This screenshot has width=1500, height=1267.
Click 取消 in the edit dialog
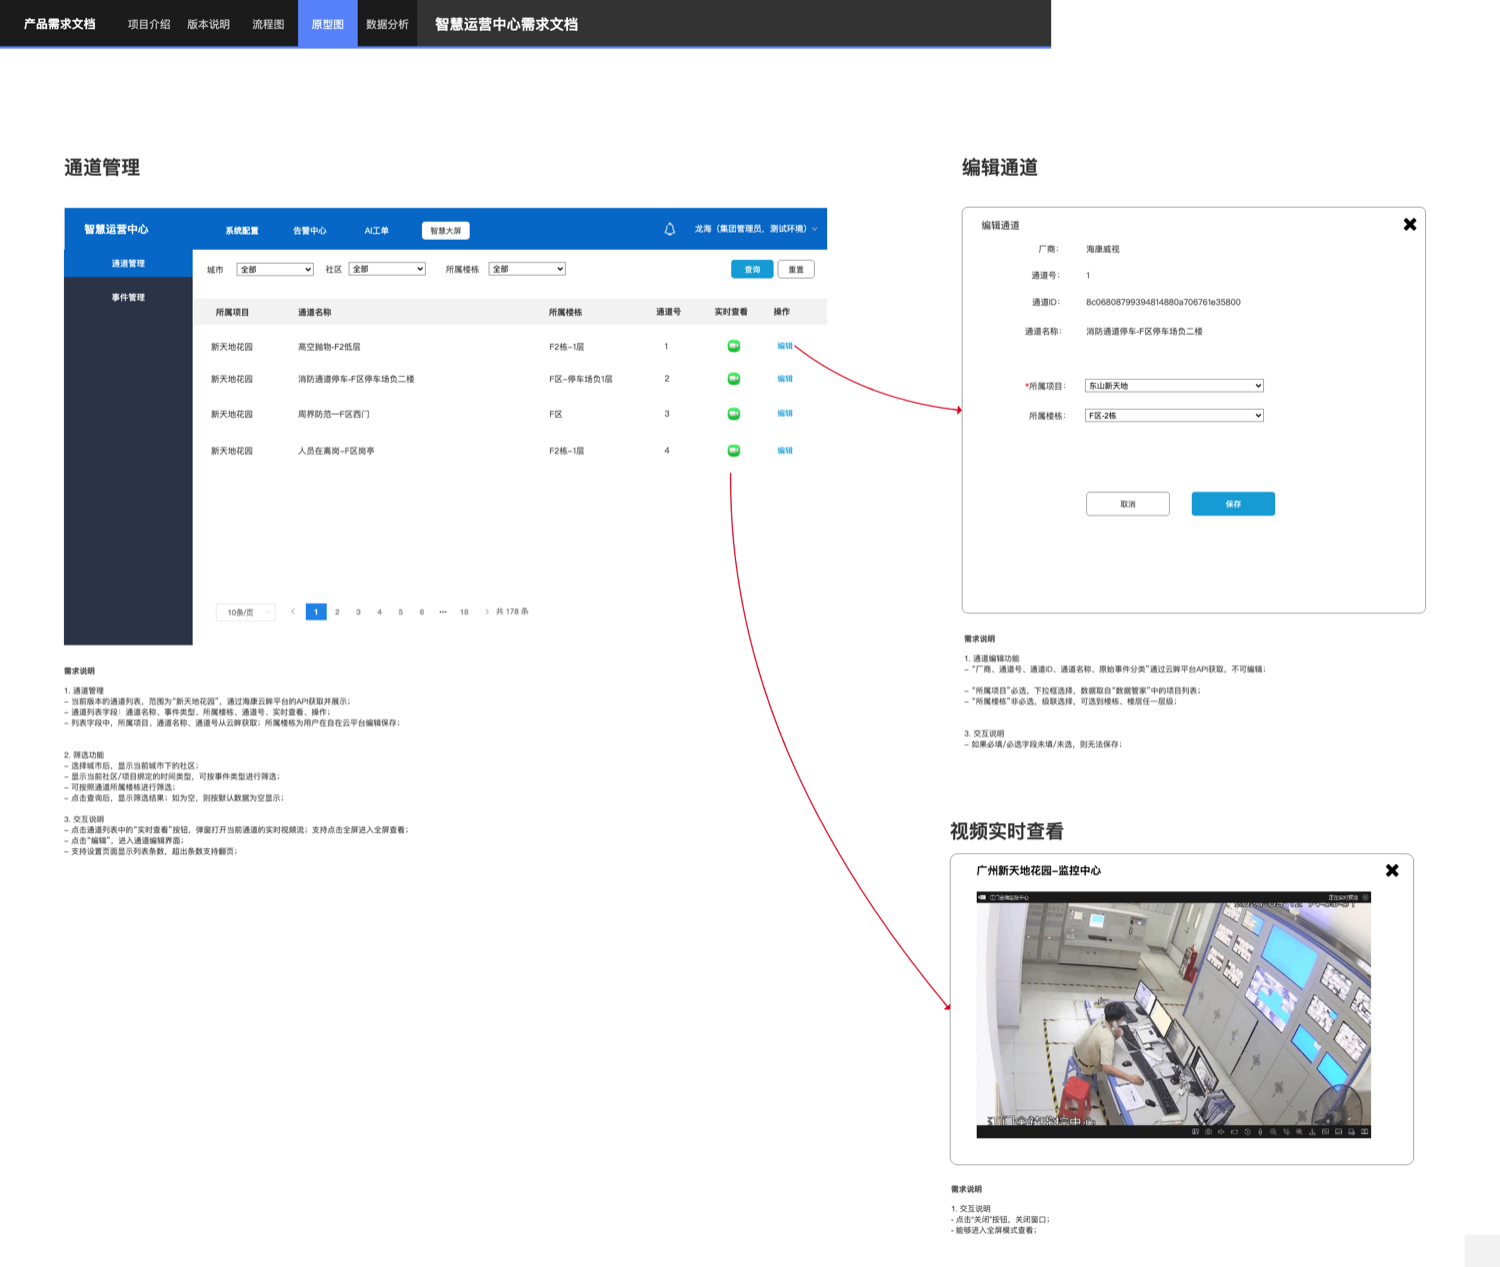(x=1128, y=504)
